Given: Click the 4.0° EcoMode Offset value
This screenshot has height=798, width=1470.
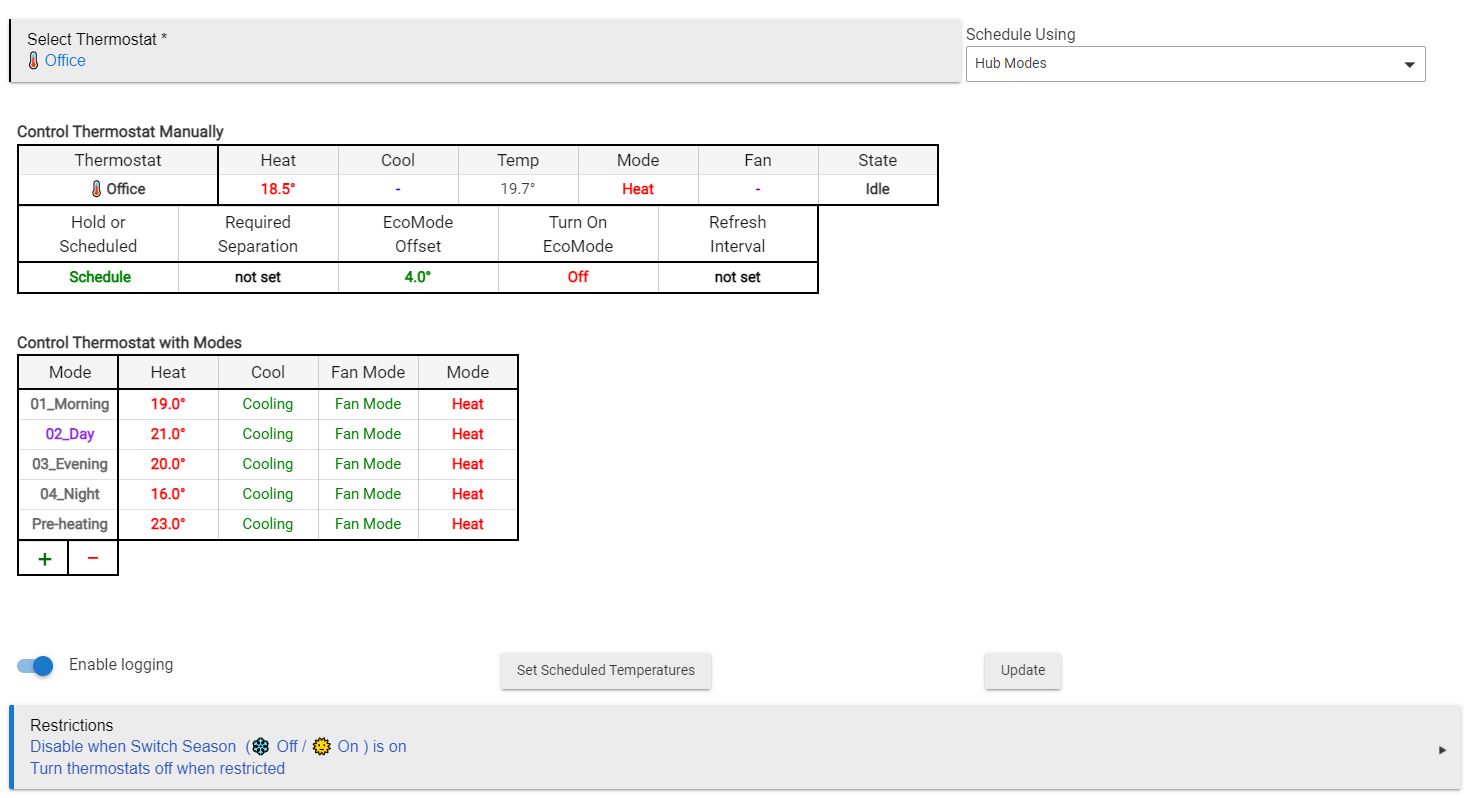Looking at the screenshot, I should click(417, 277).
